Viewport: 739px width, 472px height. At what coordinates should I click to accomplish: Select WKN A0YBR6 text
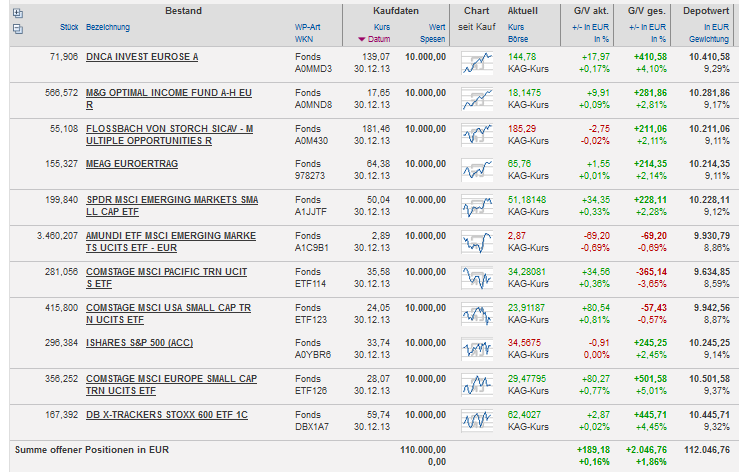(x=313, y=355)
